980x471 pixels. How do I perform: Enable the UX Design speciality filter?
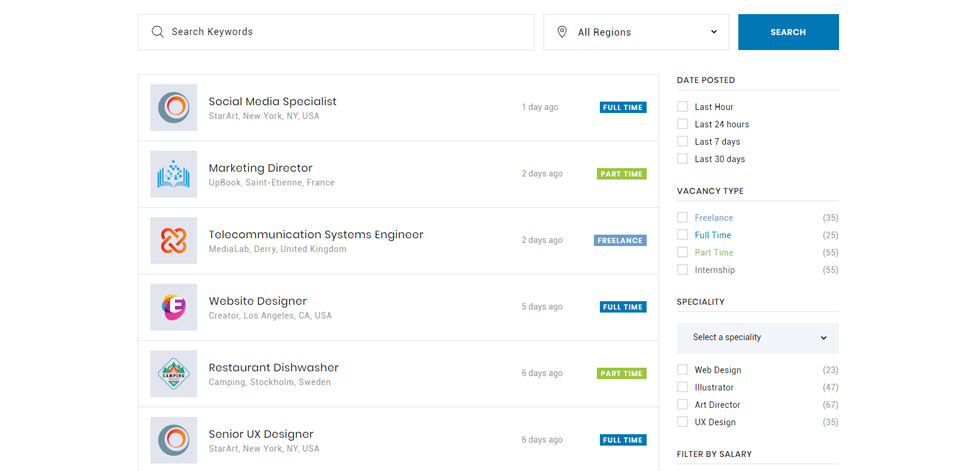click(682, 422)
